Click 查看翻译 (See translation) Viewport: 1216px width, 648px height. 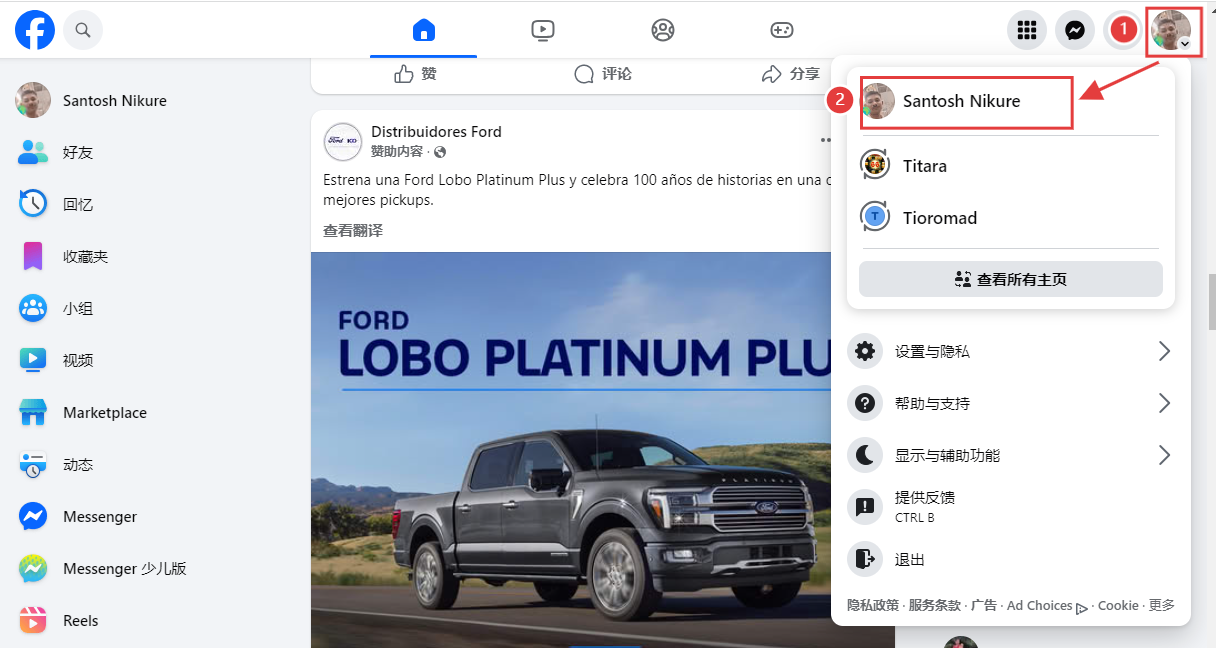[353, 230]
